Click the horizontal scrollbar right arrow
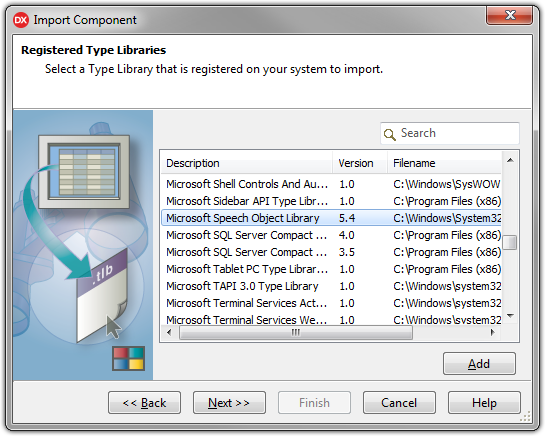The height and width of the screenshot is (436, 545). pos(492,332)
